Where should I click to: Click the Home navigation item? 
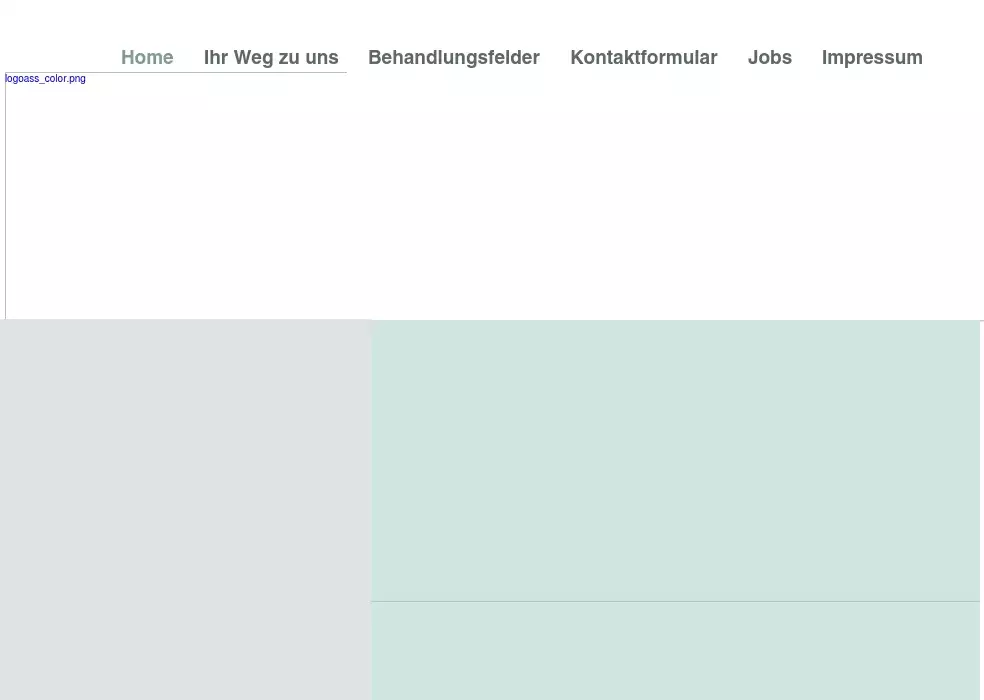point(147,58)
